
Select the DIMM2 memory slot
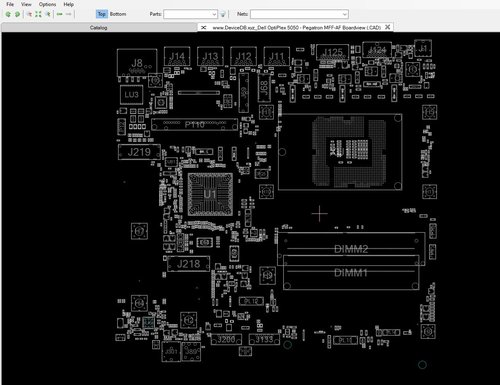(351, 249)
